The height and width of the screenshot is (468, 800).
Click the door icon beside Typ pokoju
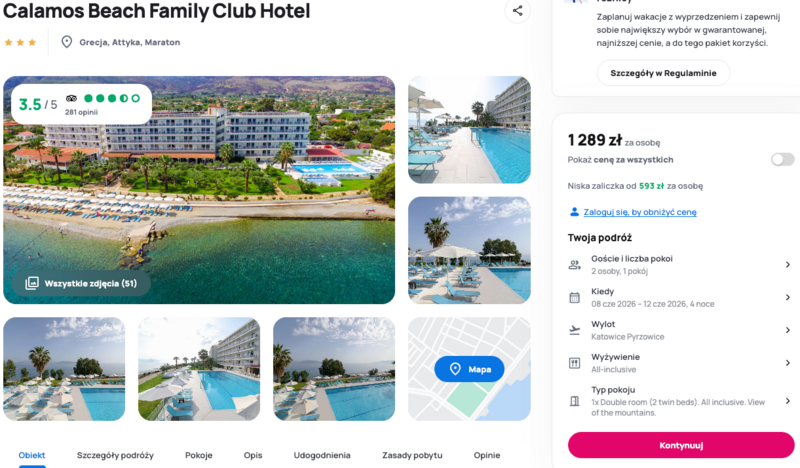point(574,401)
